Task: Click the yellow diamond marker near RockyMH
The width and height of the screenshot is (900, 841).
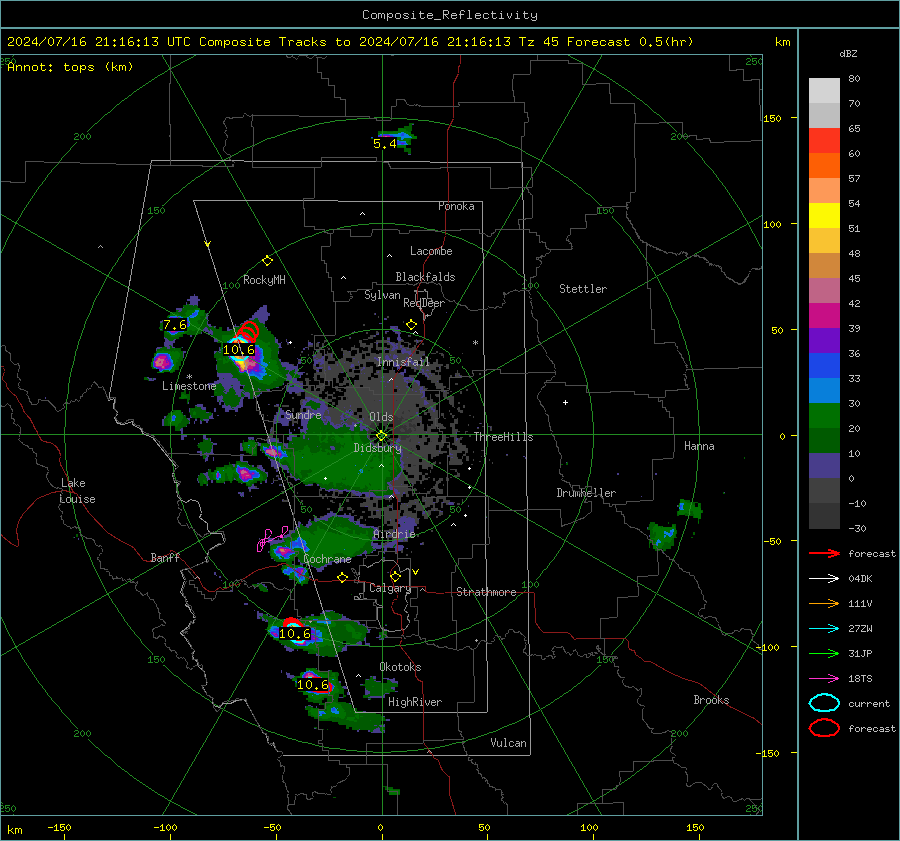Action: tap(267, 261)
